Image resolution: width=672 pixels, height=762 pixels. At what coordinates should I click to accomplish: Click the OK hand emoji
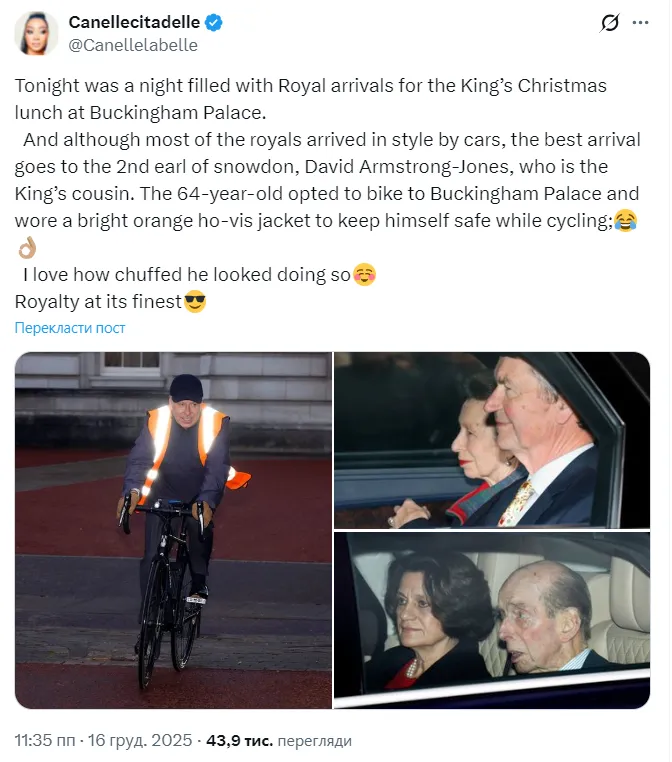pyautogui.click(x=26, y=248)
